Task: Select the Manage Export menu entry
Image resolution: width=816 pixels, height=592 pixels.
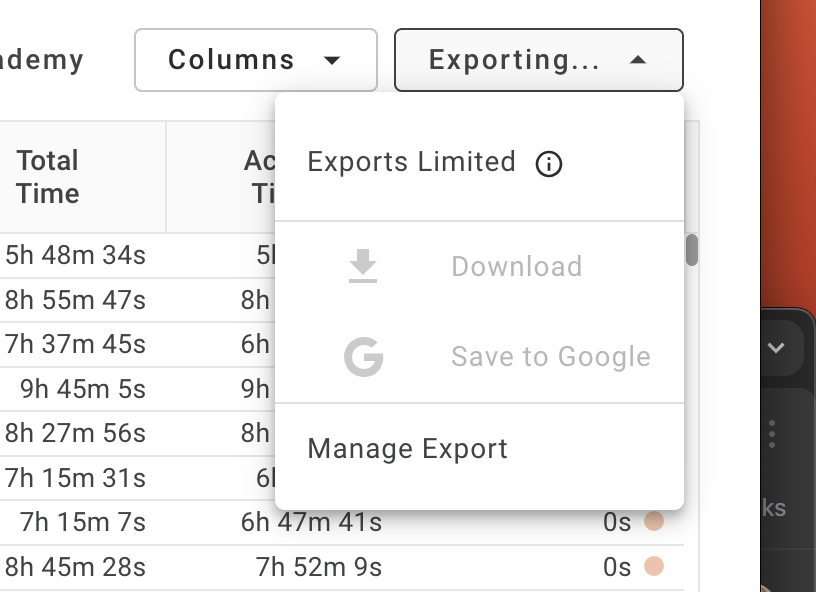Action: (x=407, y=448)
